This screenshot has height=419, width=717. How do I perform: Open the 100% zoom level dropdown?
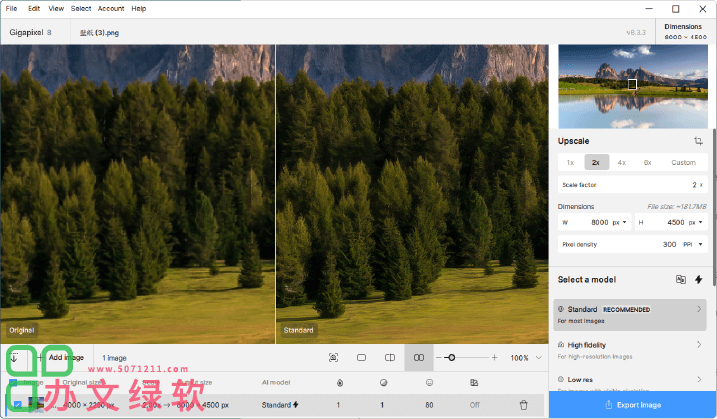point(539,358)
